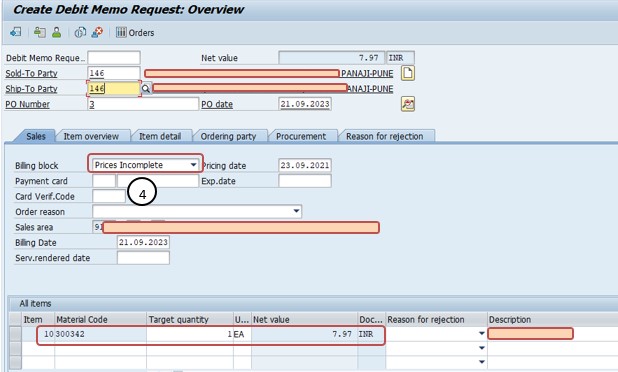Switch to the Item overview tab
Screen dimensions: 618x372
[x=91, y=136]
